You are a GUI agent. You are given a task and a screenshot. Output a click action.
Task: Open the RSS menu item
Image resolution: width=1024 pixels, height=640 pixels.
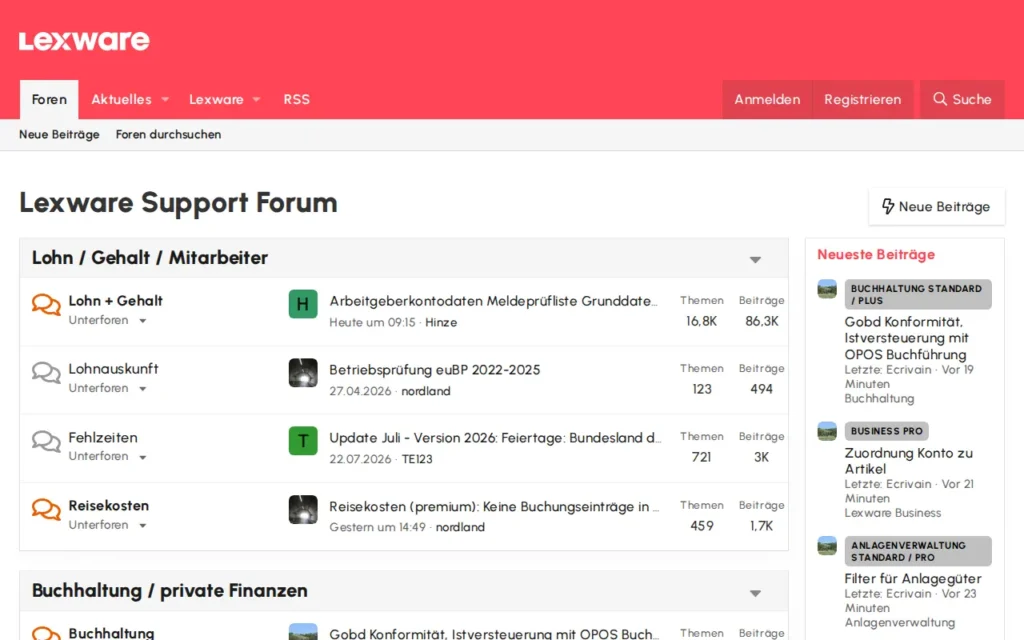(x=296, y=99)
